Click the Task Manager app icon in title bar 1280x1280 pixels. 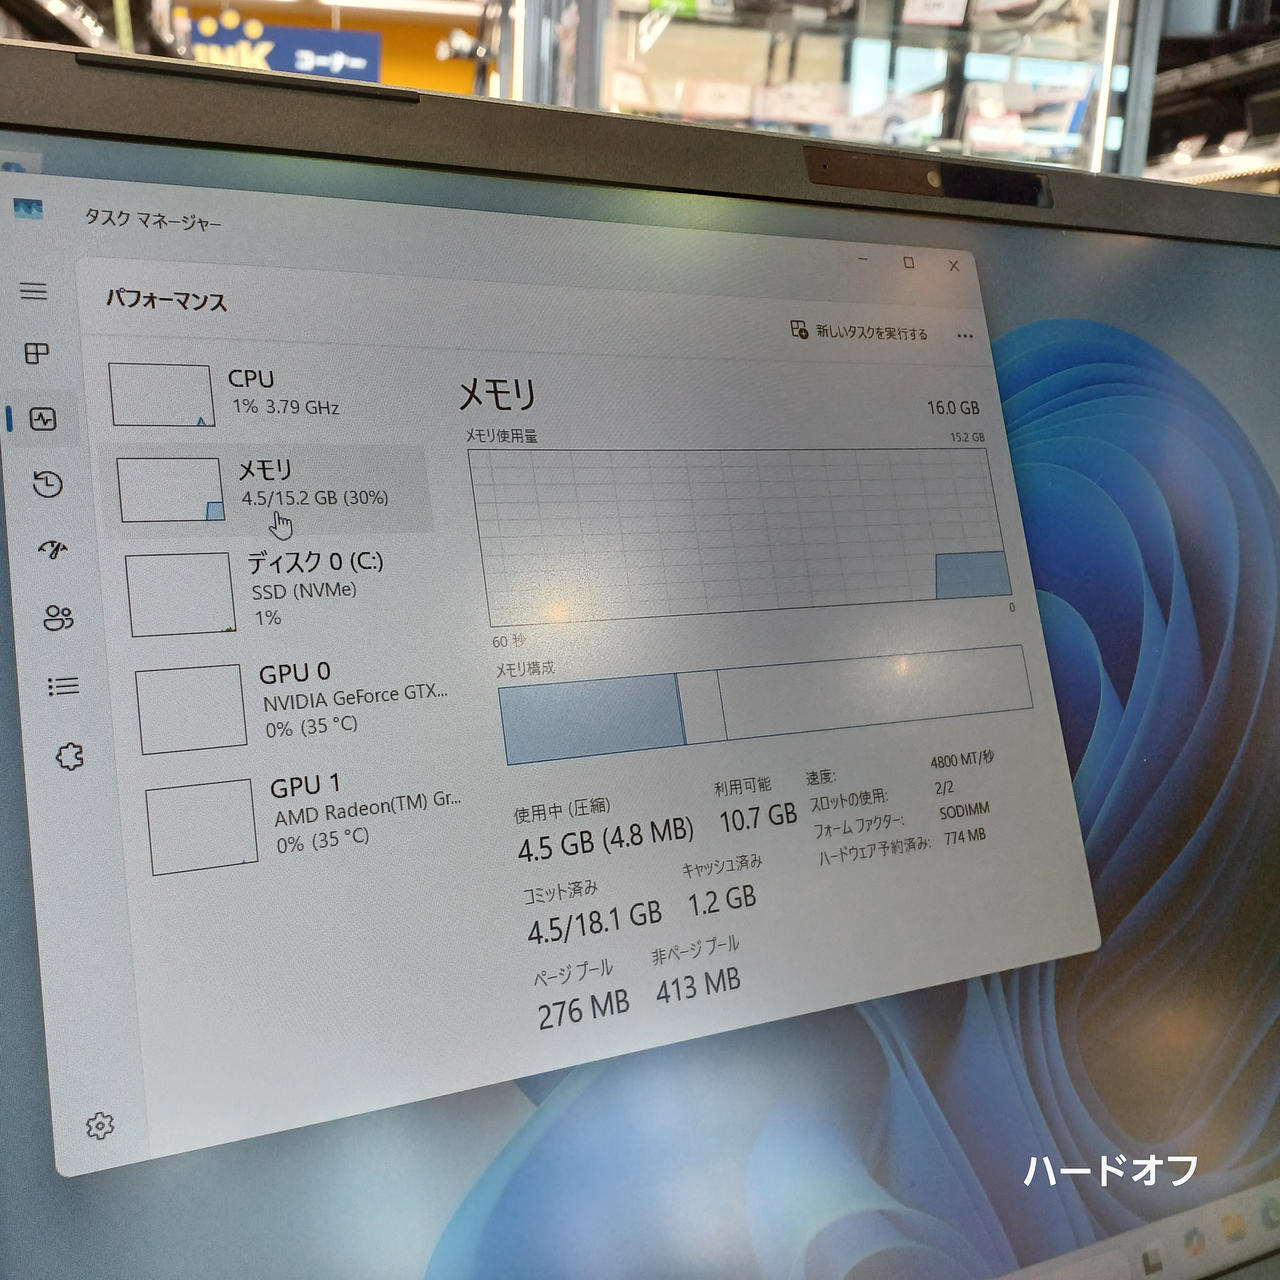coord(28,211)
